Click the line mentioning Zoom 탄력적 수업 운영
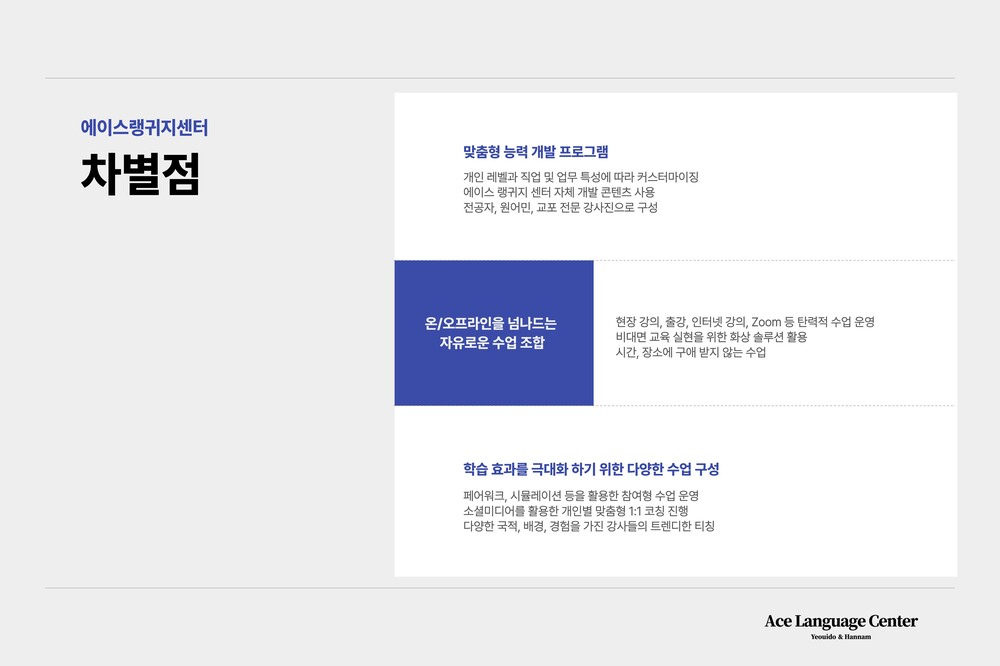Image resolution: width=1000 pixels, height=666 pixels. 745,322
